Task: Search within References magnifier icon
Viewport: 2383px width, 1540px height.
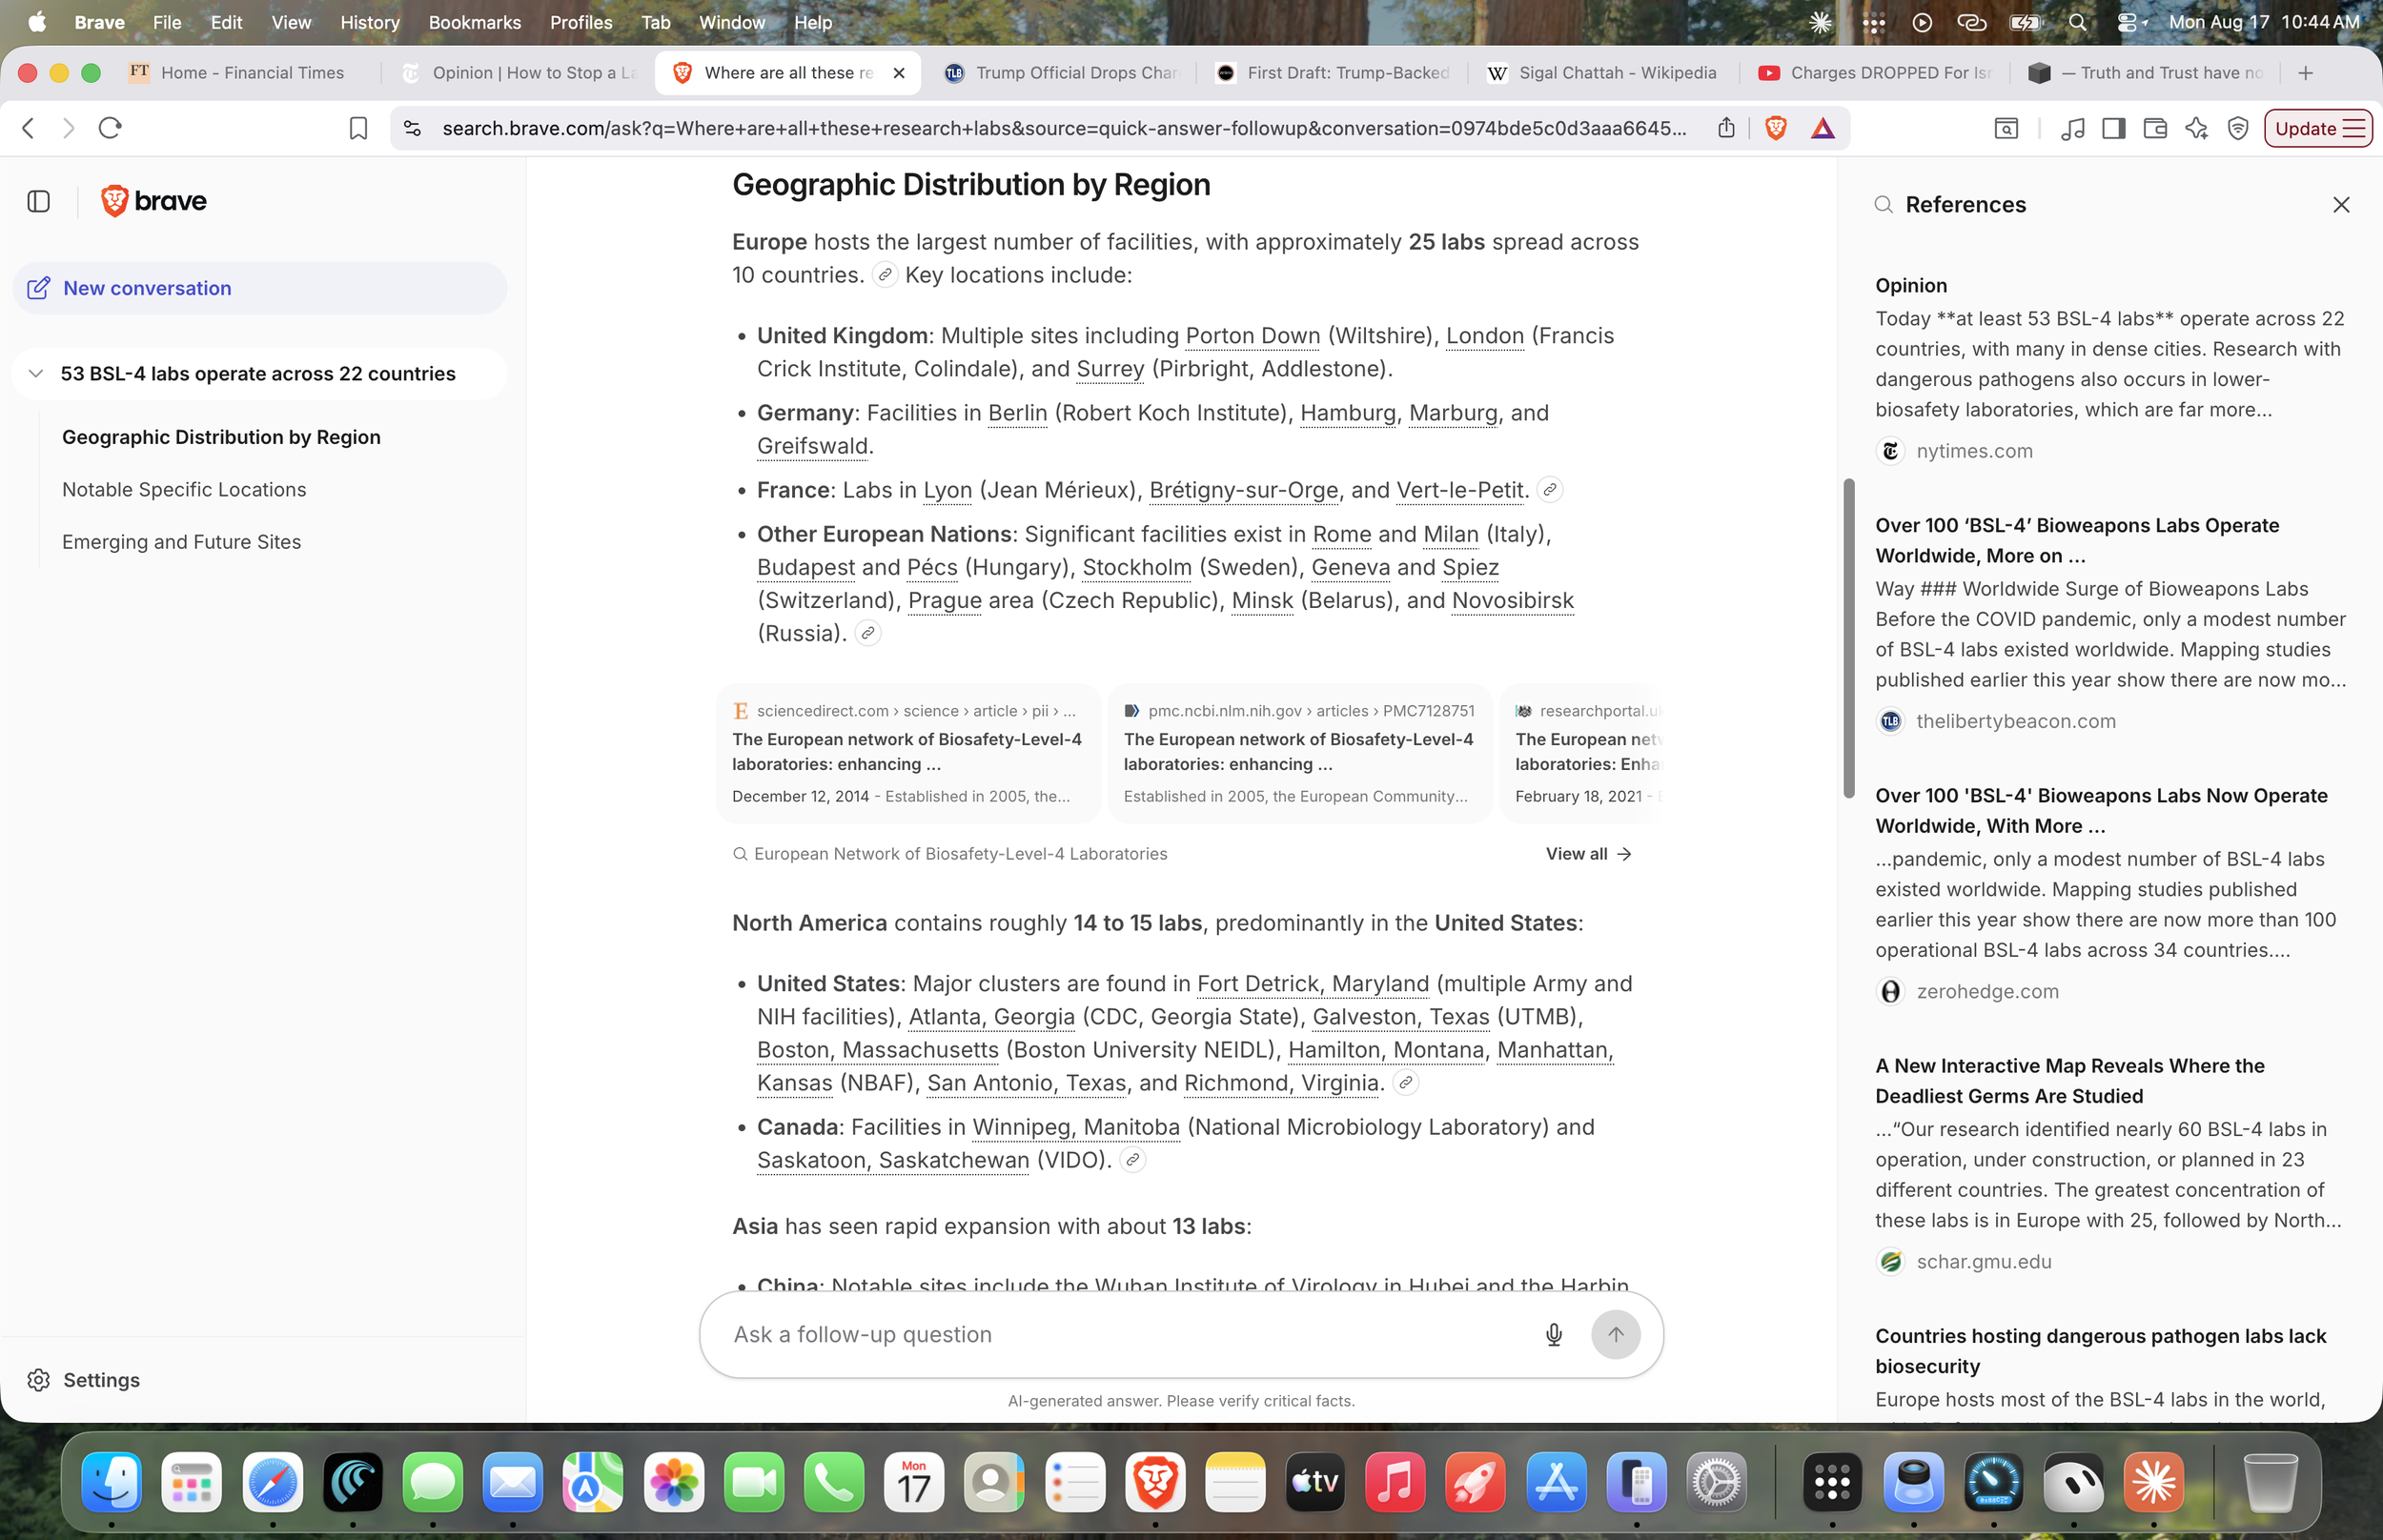Action: (1883, 205)
